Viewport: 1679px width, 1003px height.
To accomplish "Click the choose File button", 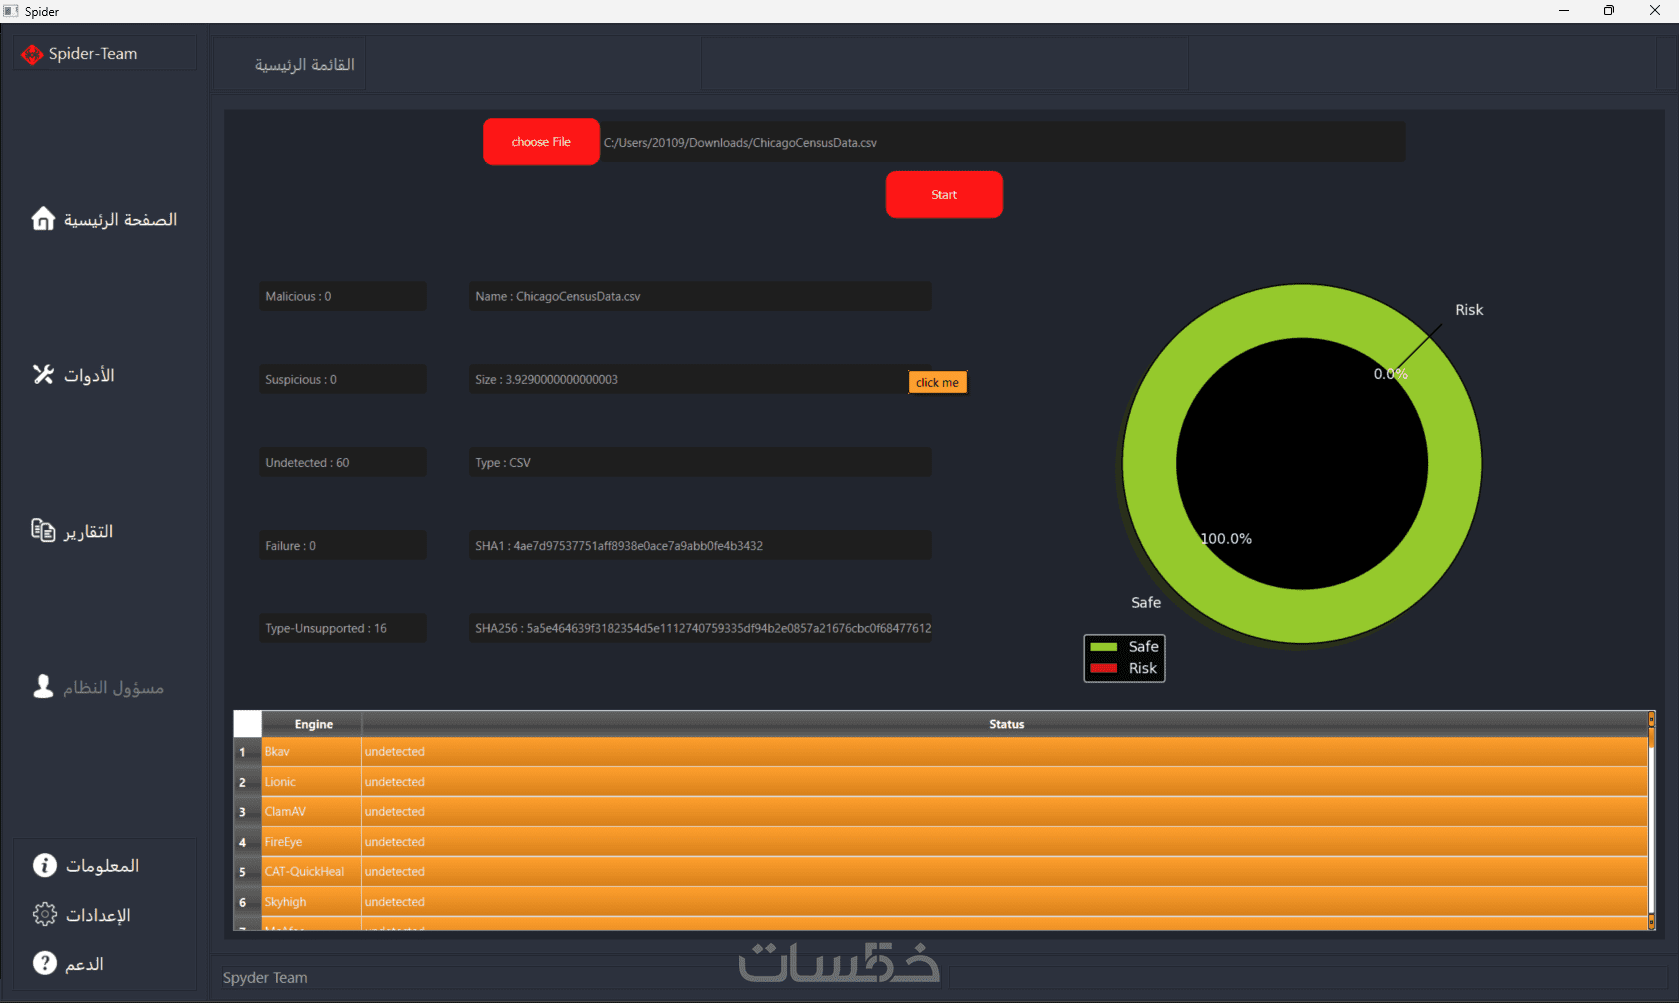I will 541,142.
